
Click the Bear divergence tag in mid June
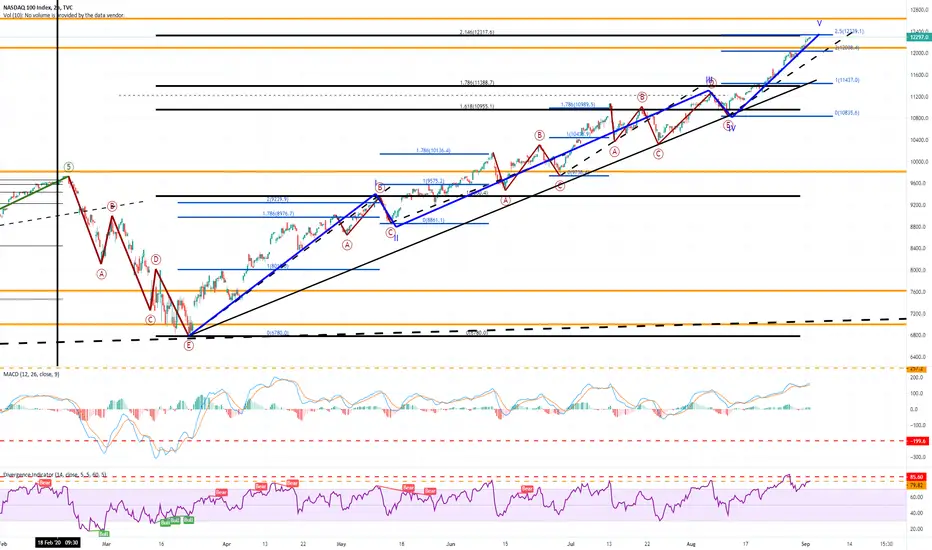527,489
